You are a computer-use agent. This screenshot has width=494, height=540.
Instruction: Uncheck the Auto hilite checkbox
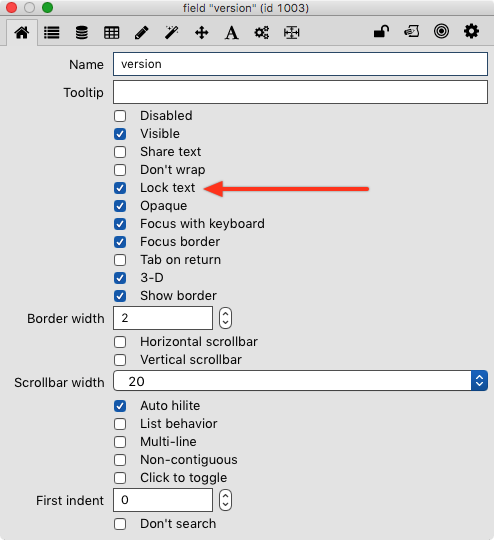coord(120,406)
